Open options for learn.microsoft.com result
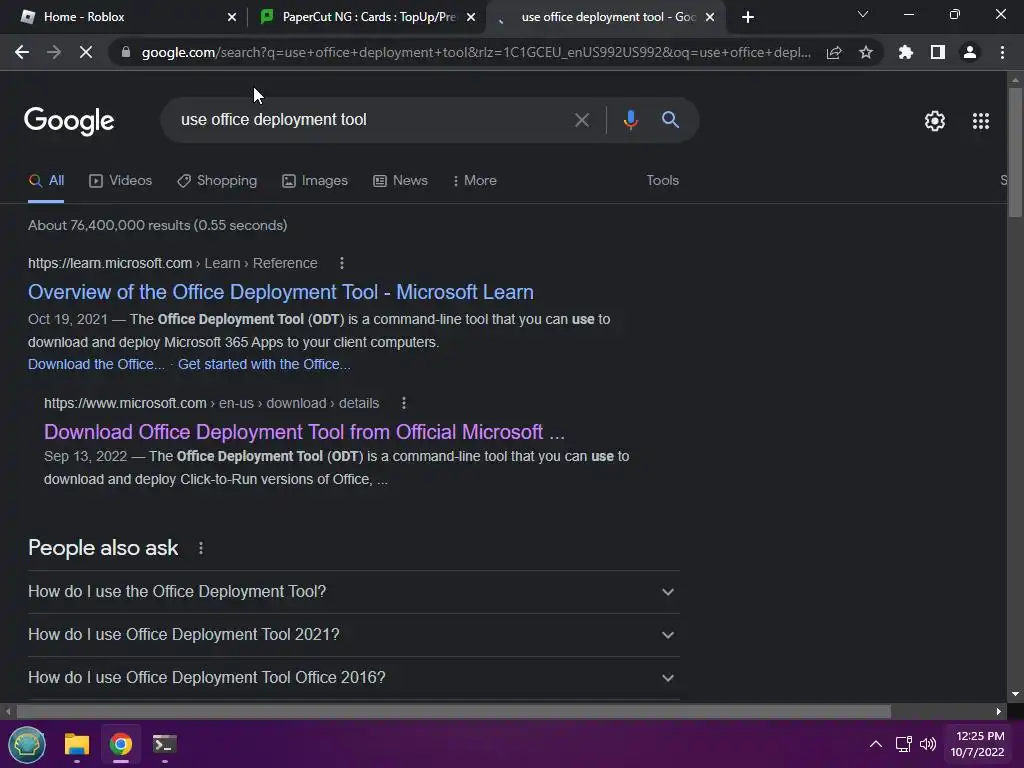This screenshot has width=1024, height=768. coord(342,263)
